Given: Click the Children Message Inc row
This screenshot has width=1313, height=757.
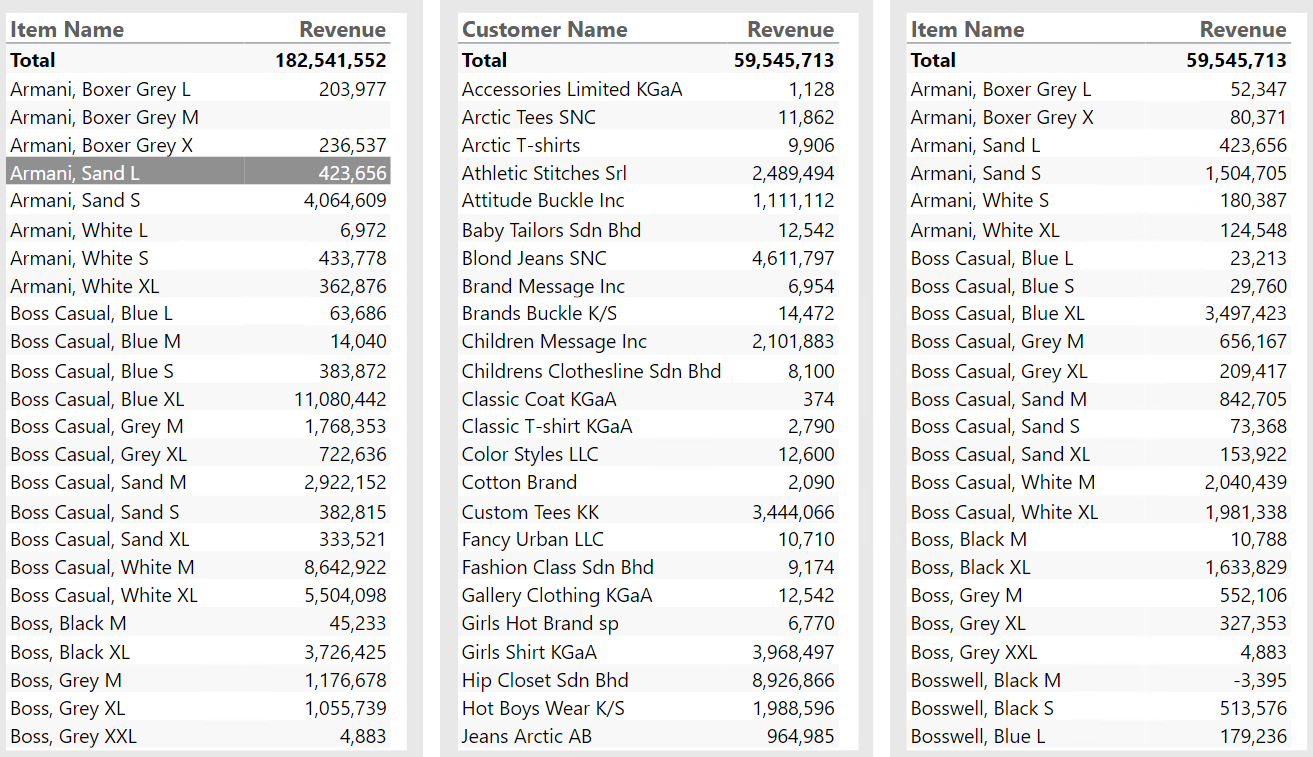Looking at the screenshot, I should pos(648,341).
